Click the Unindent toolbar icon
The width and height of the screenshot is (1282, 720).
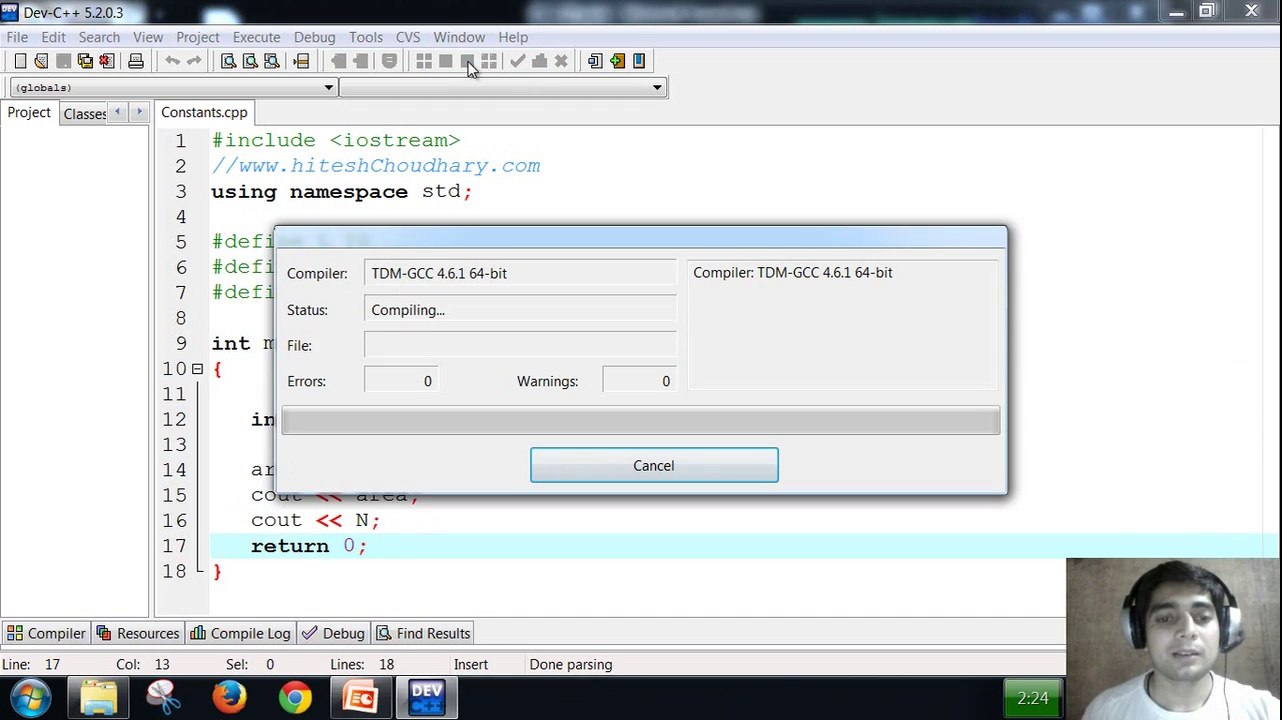(x=338, y=61)
